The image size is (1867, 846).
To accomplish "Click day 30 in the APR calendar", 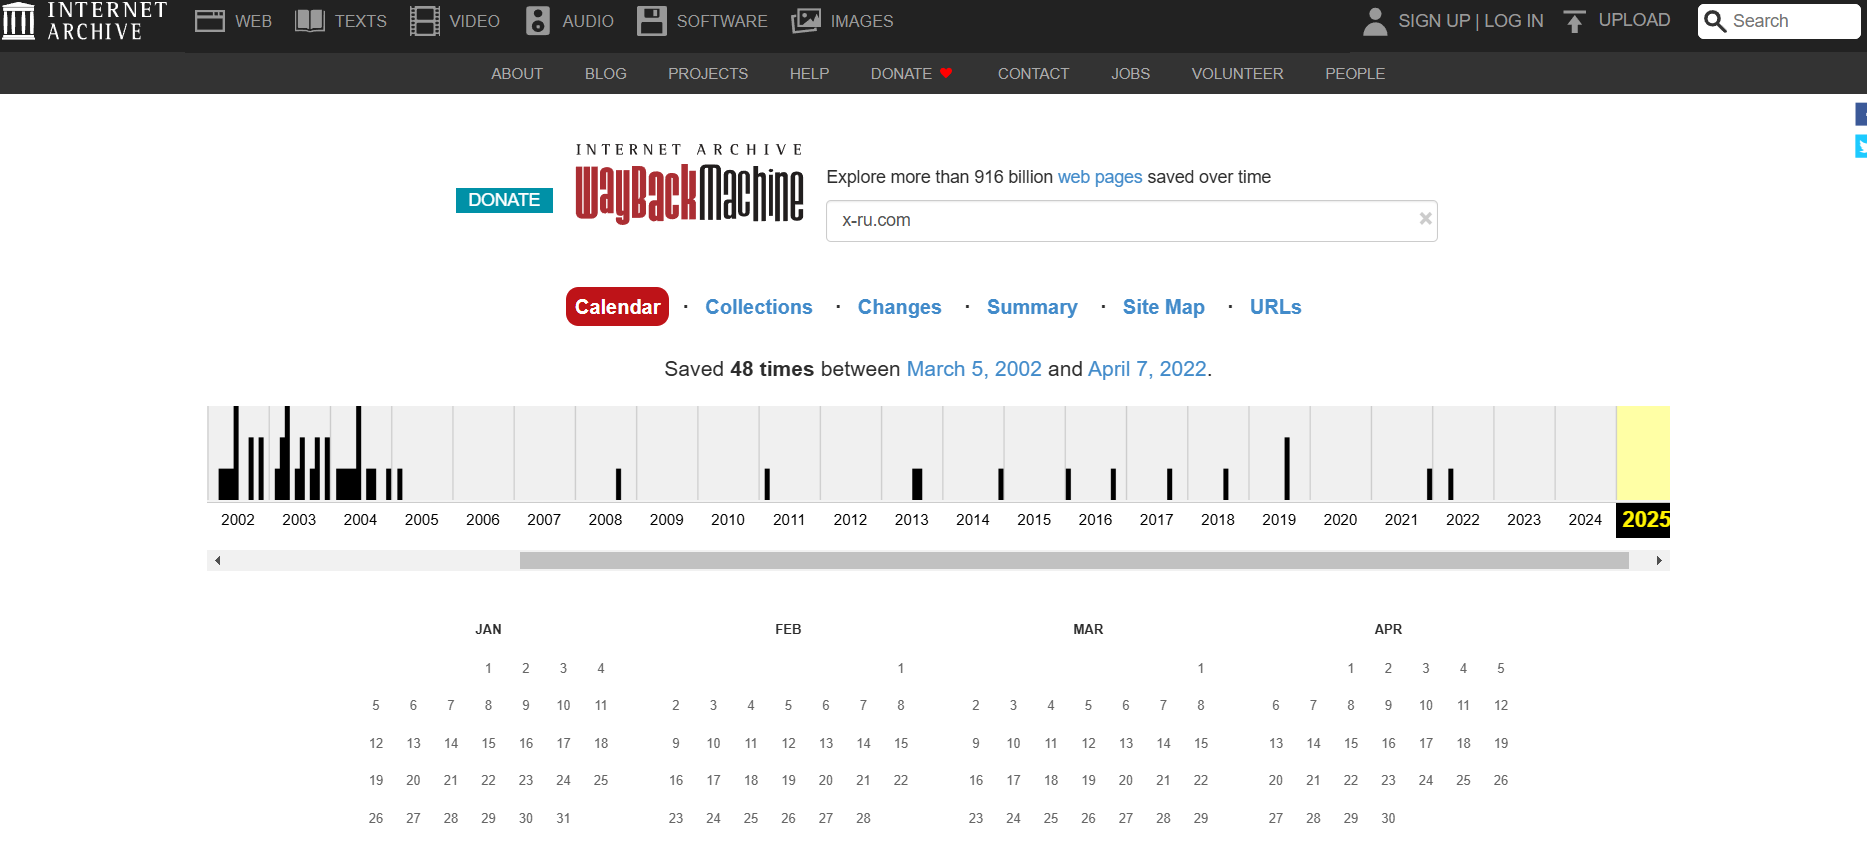I will 1388,818.
